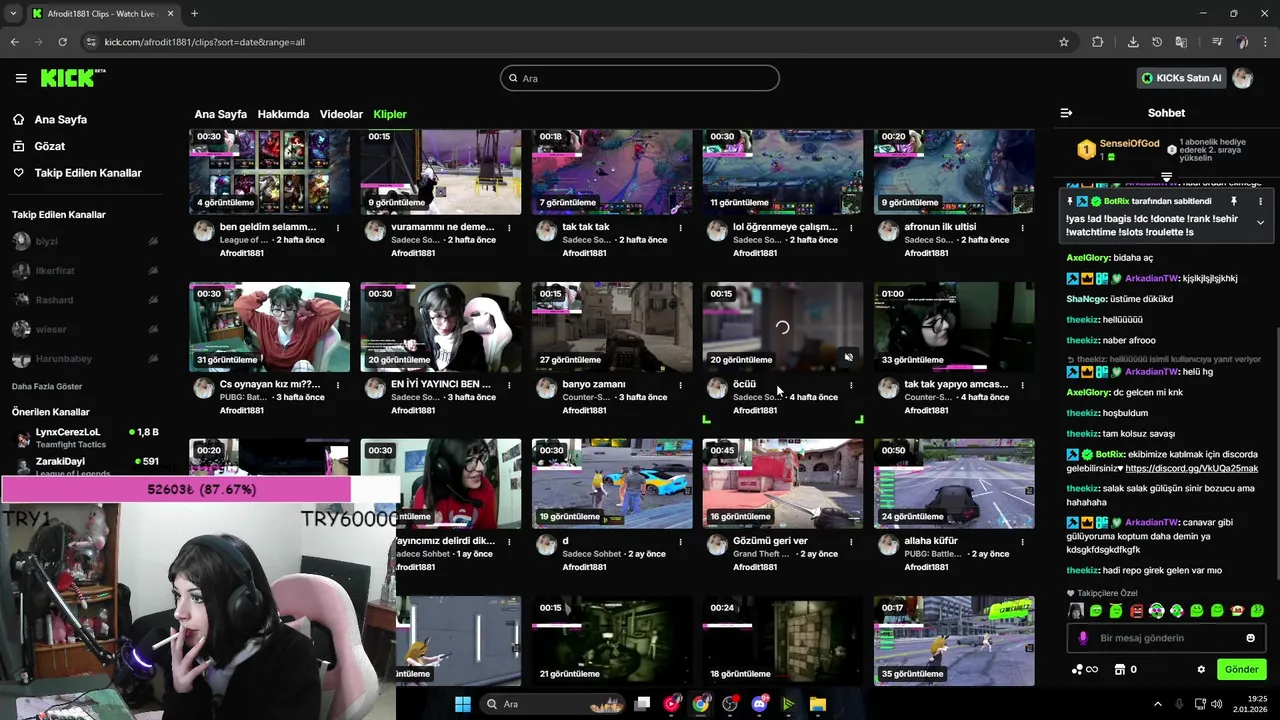Image resolution: width=1280 pixels, height=720 pixels.
Task: Go back in browser history
Action: click(14, 42)
